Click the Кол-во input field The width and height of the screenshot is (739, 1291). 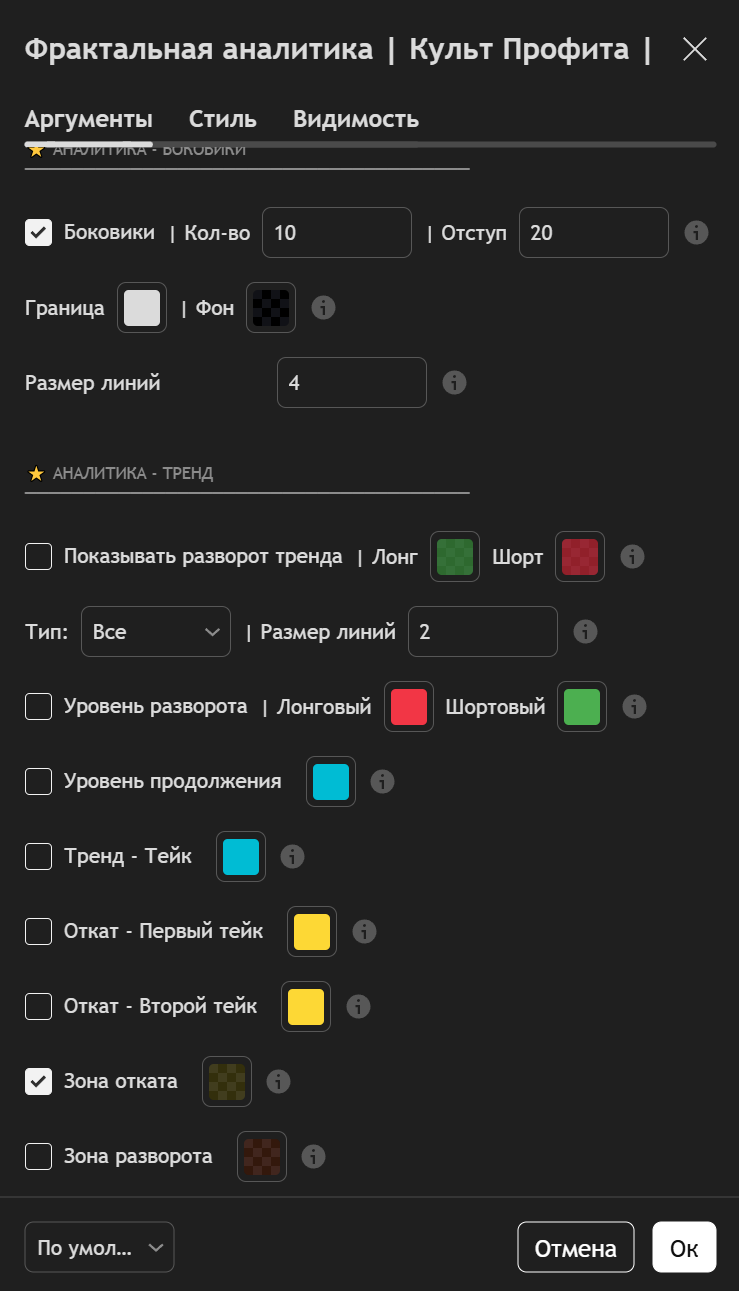(337, 233)
